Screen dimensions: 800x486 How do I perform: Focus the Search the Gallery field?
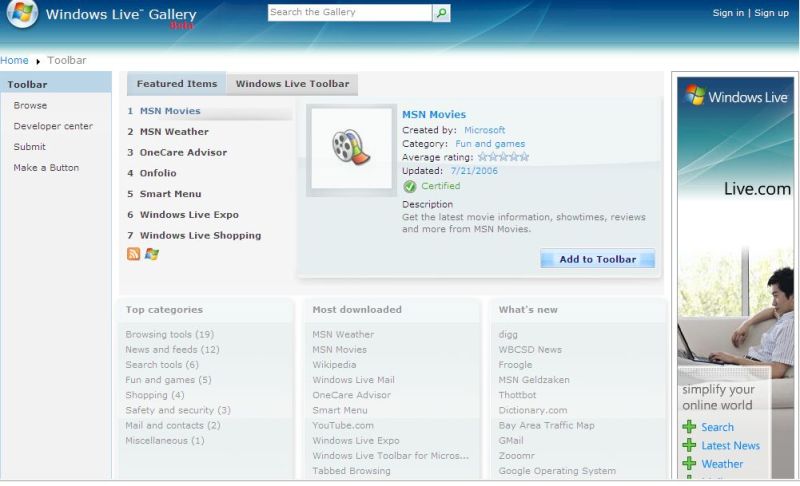click(349, 13)
